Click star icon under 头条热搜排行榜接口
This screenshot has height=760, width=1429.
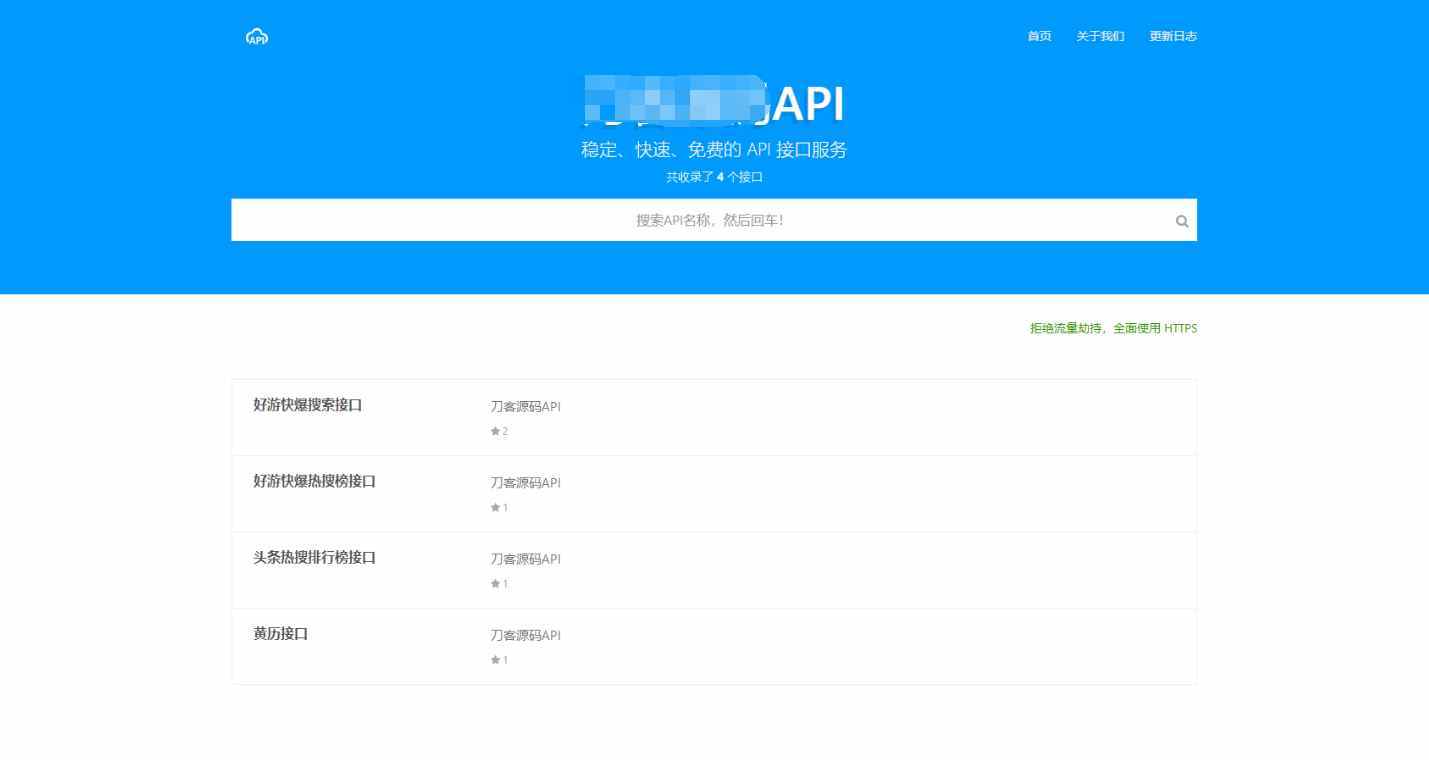tap(495, 583)
